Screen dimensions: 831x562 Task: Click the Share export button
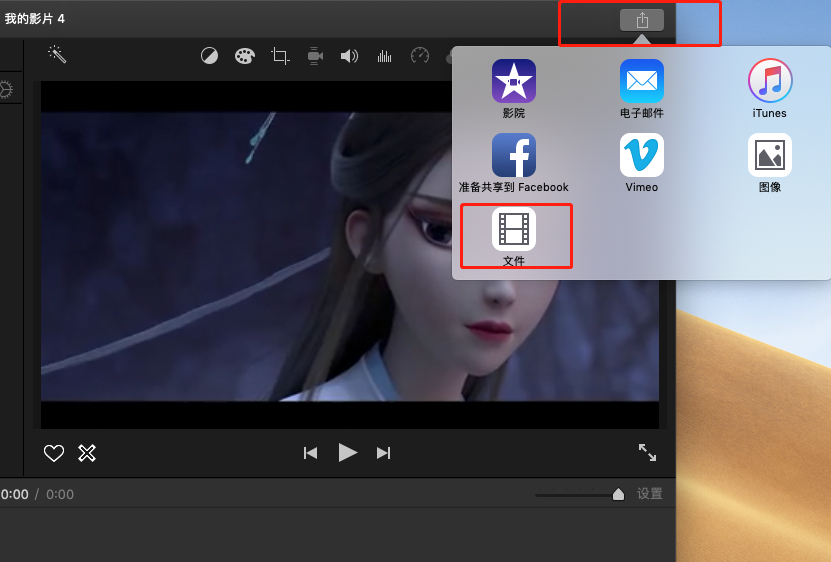pos(642,20)
